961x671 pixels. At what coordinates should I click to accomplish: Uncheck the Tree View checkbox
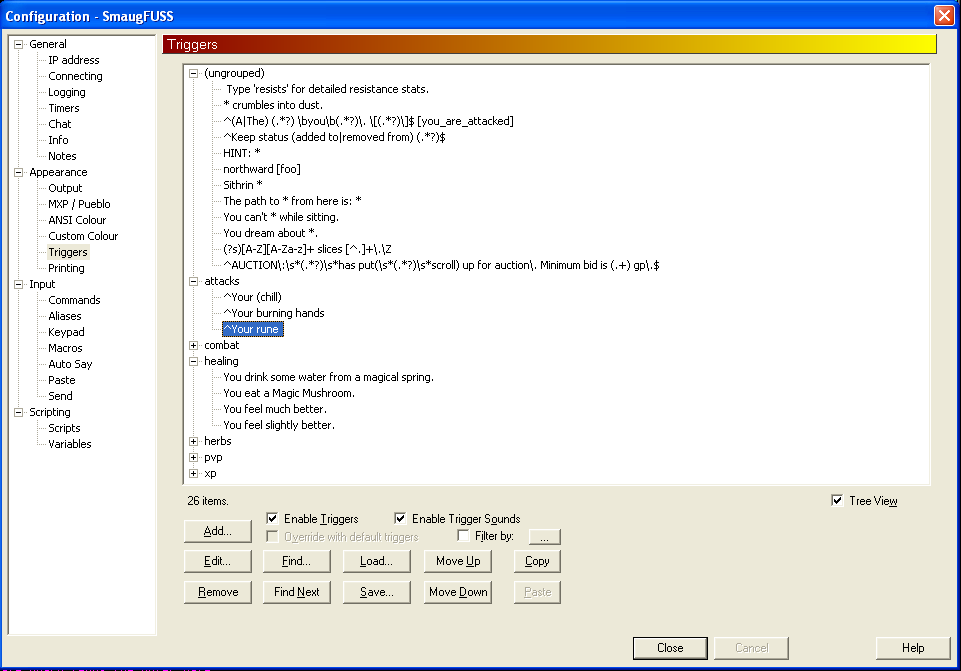837,501
